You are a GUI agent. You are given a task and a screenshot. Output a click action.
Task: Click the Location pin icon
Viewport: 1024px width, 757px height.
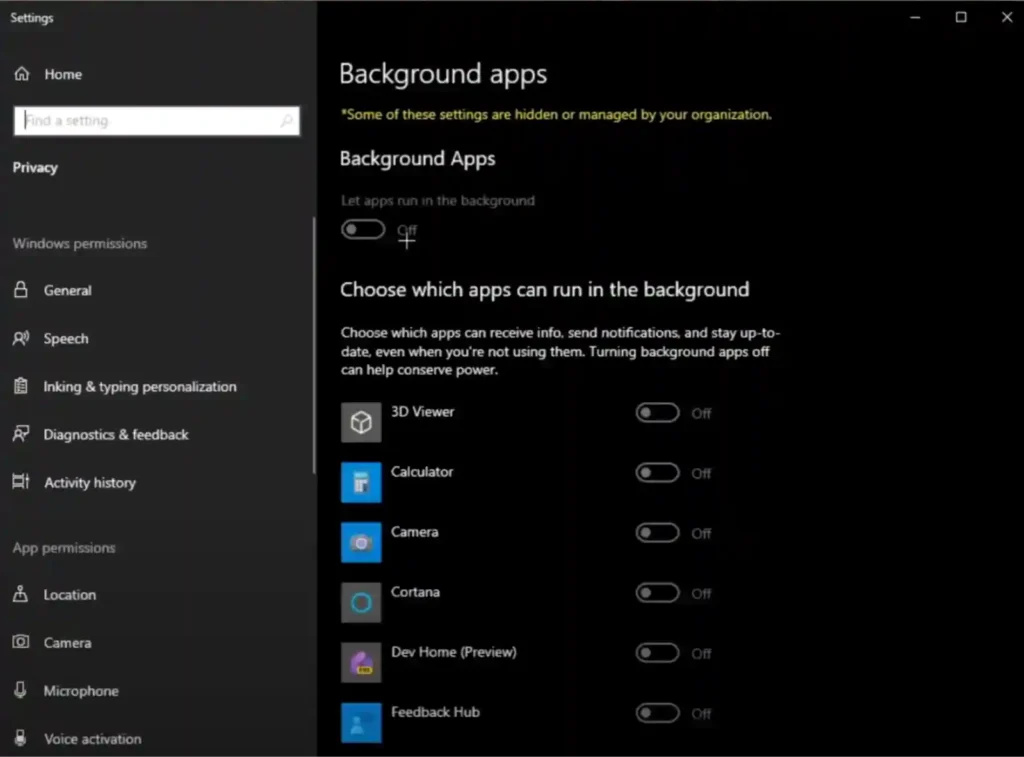21,594
